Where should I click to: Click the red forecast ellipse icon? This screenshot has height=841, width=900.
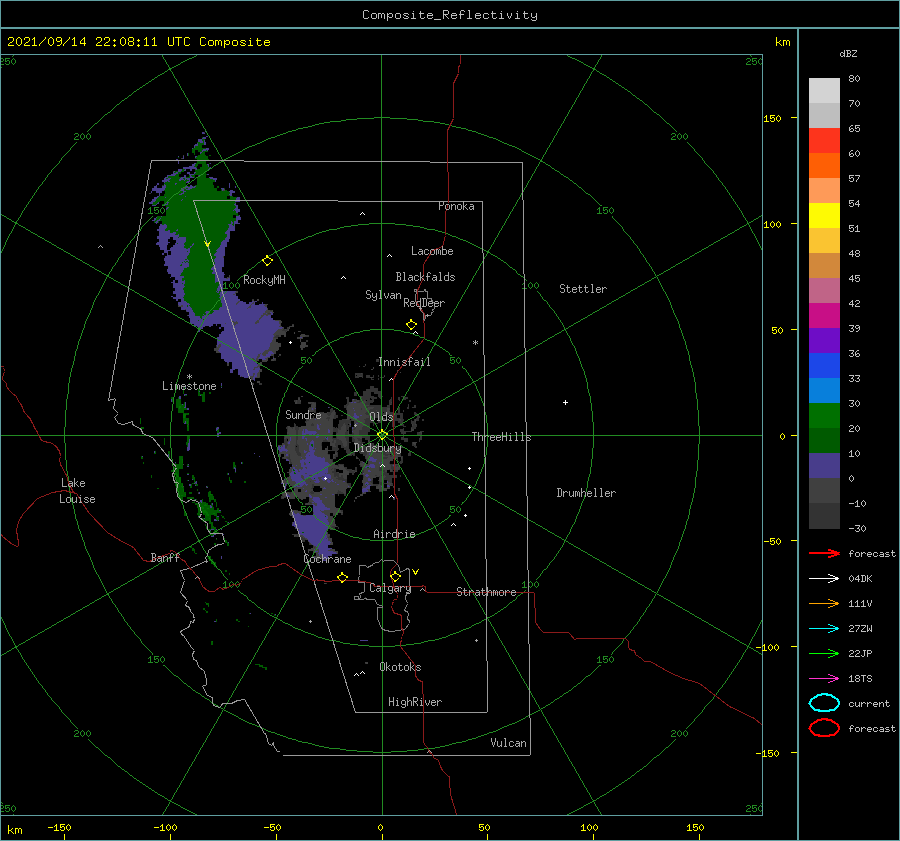click(x=824, y=728)
